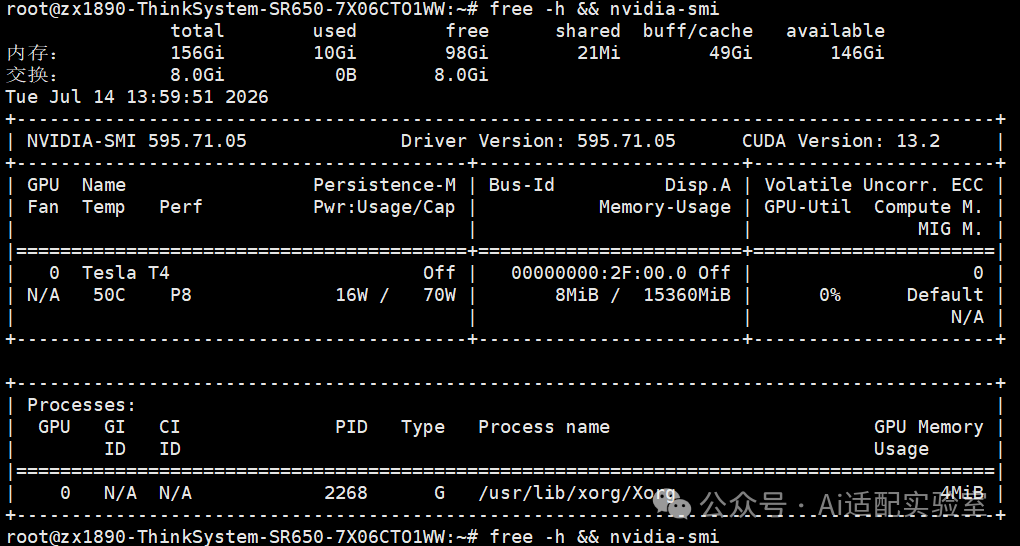Click the swap used value 0B
Image resolution: width=1020 pixels, height=546 pixels.
346,75
